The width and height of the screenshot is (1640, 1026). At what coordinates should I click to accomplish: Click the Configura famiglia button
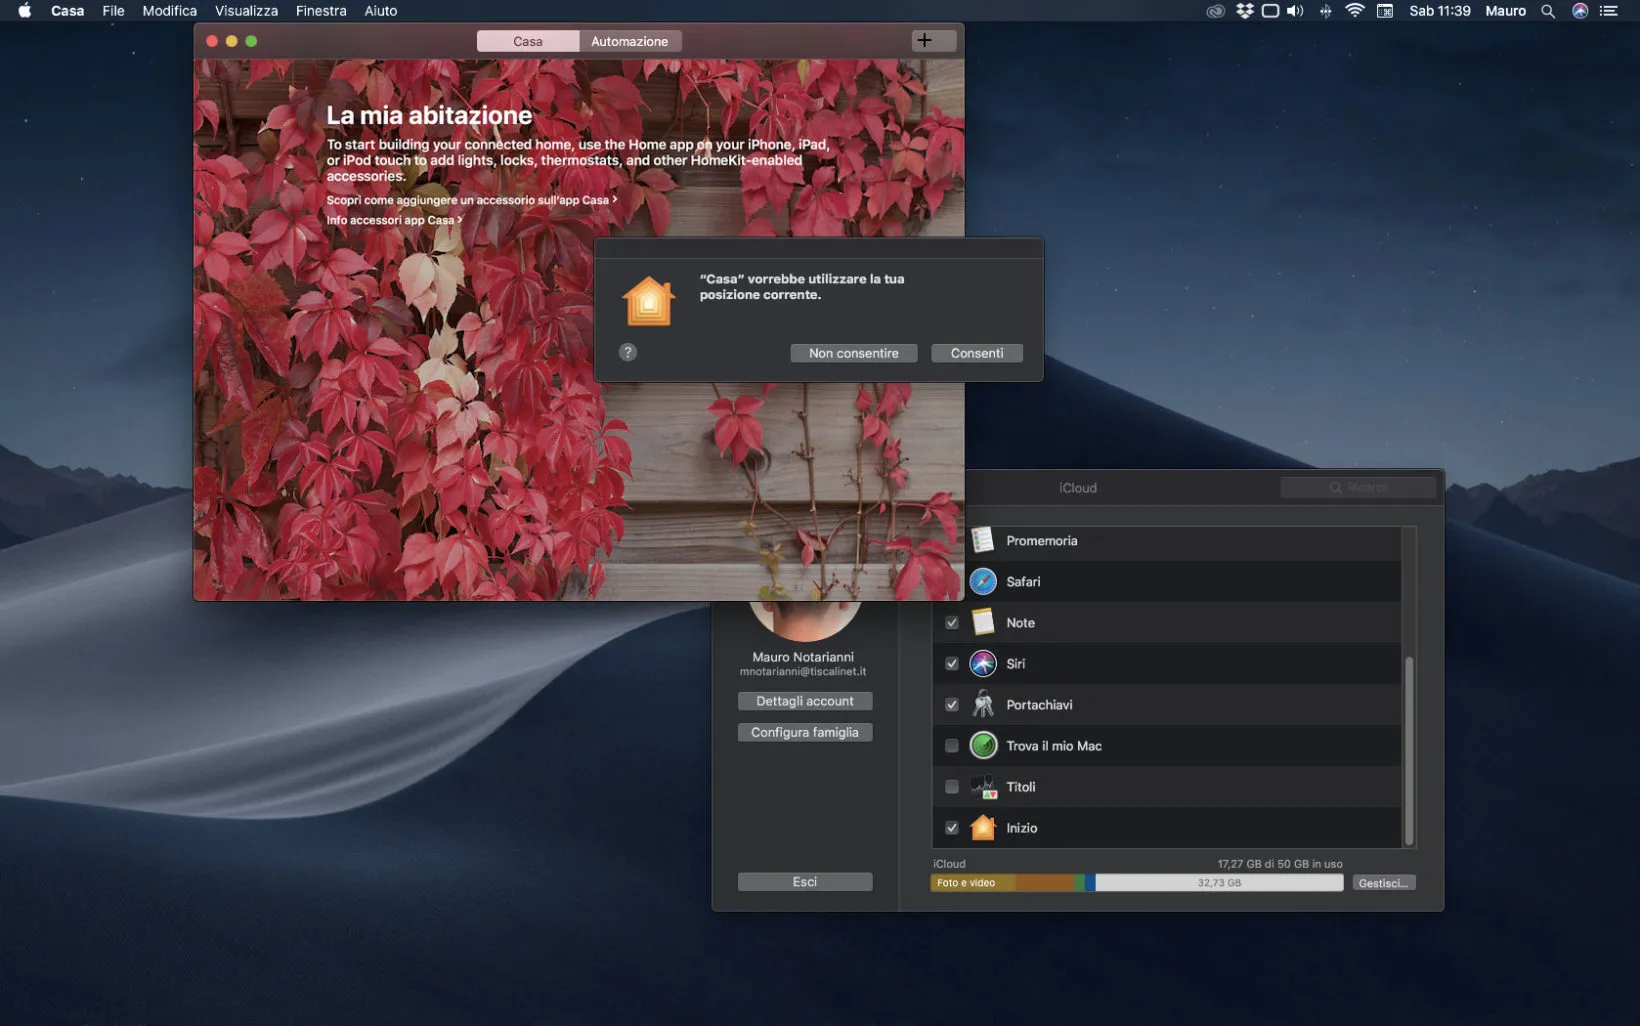pos(804,732)
